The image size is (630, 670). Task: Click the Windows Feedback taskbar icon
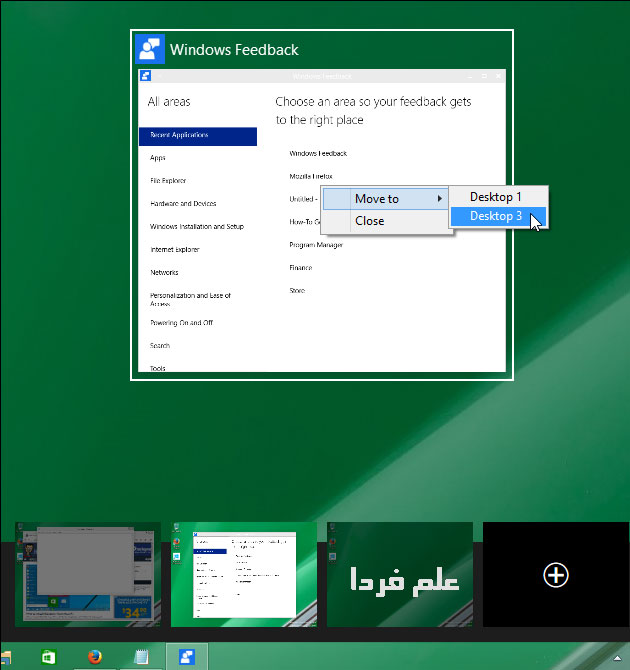tap(186, 657)
